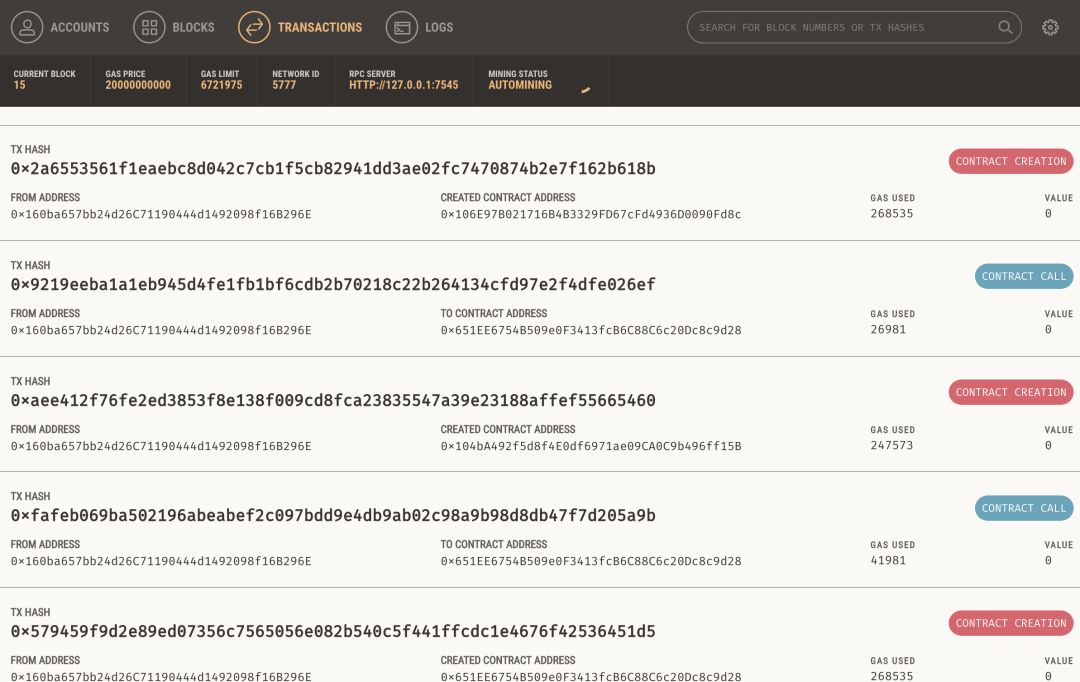
Task: Click CONTRACT CREATION badge on 0x2a65 transaction
Action: click(x=1010, y=161)
